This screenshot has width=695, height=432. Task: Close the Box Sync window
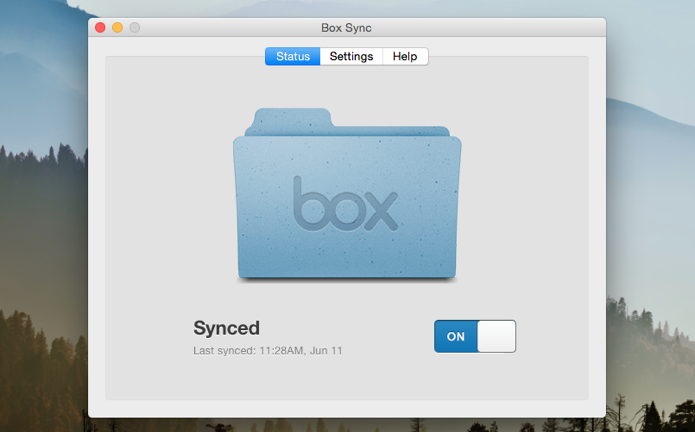pos(100,27)
